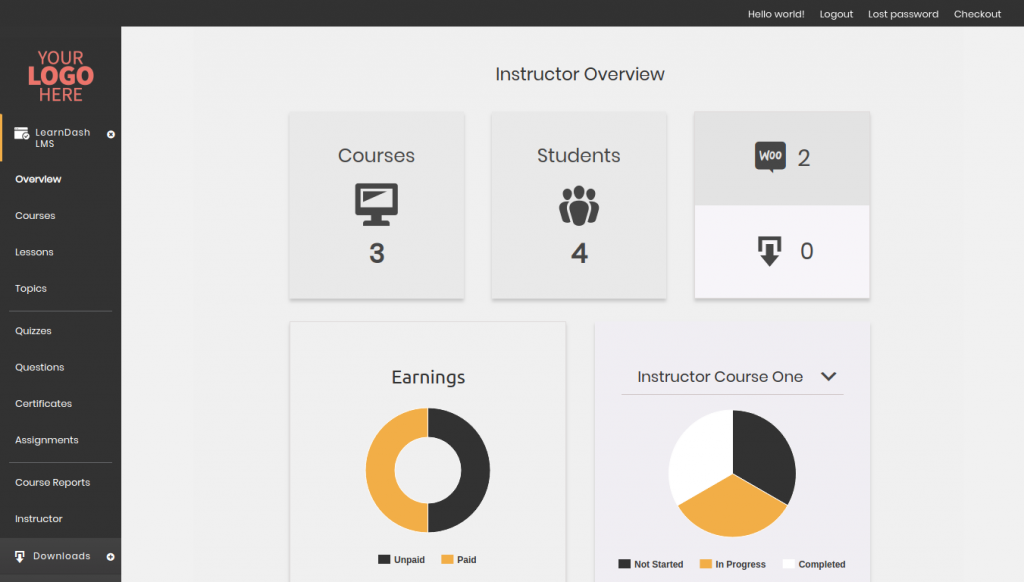Open Course Reports in sidebar
The width and height of the screenshot is (1024, 582).
(x=52, y=482)
